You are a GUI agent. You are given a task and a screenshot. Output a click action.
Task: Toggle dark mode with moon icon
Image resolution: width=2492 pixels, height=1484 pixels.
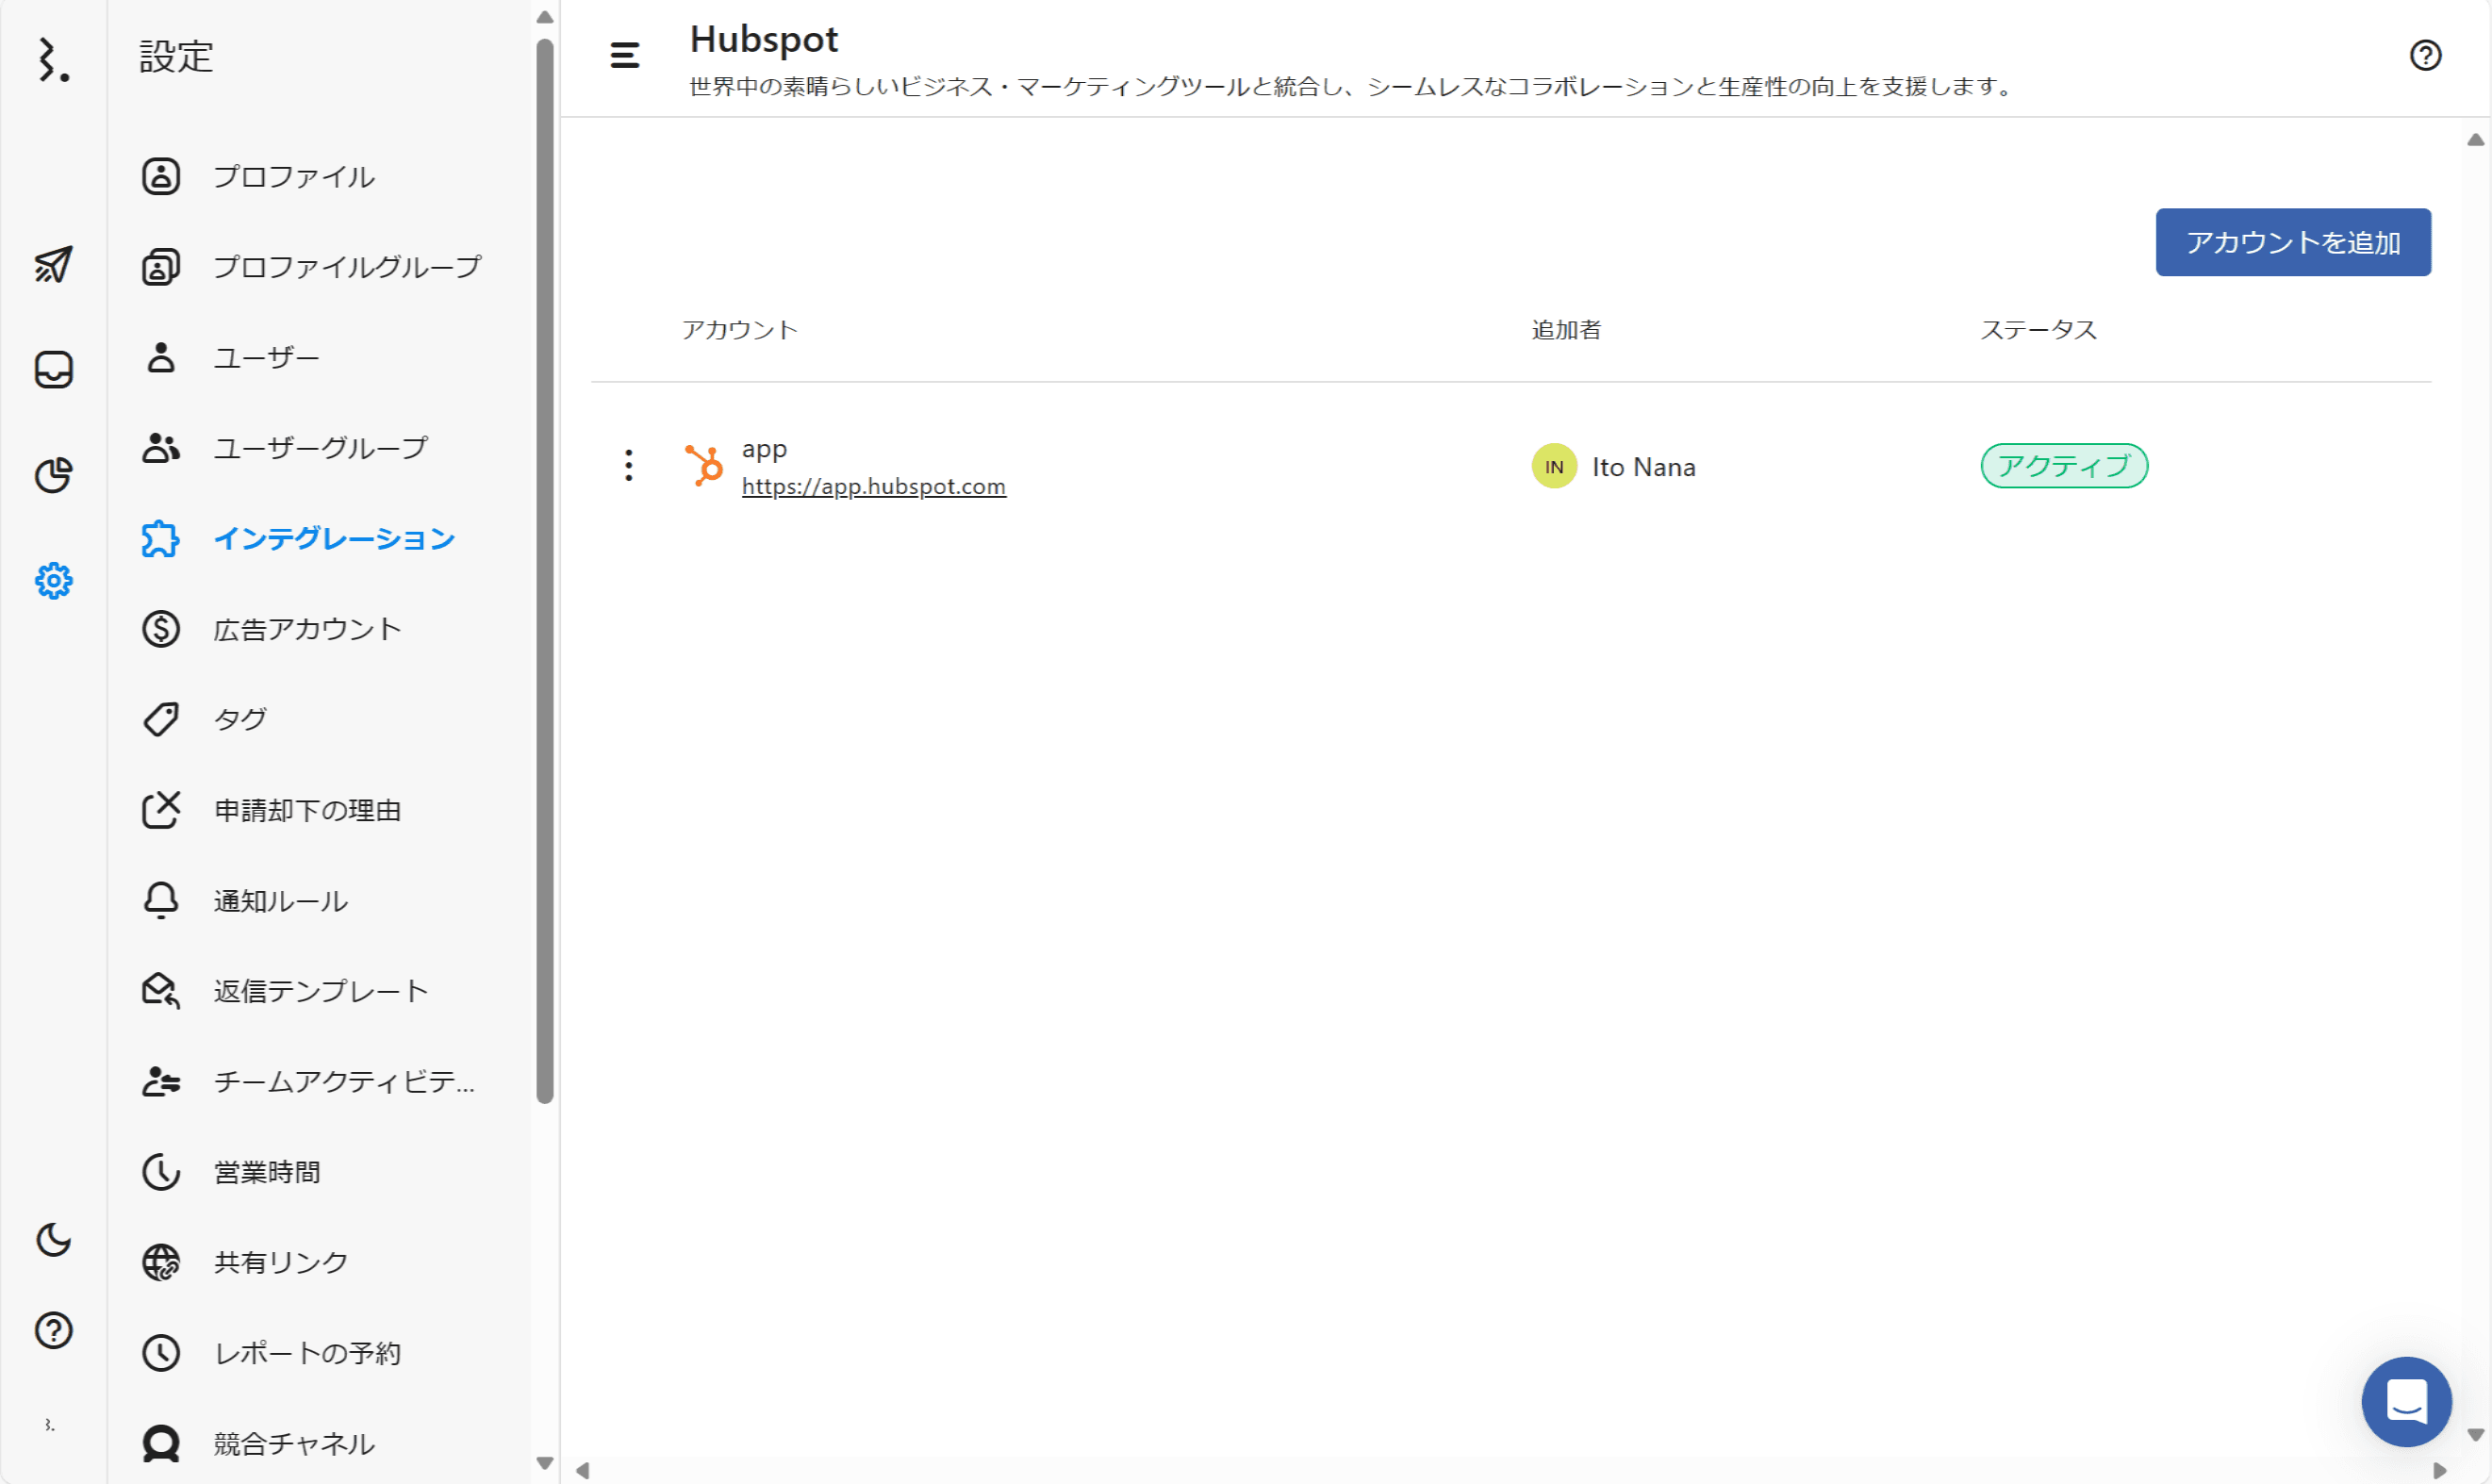(x=53, y=1239)
